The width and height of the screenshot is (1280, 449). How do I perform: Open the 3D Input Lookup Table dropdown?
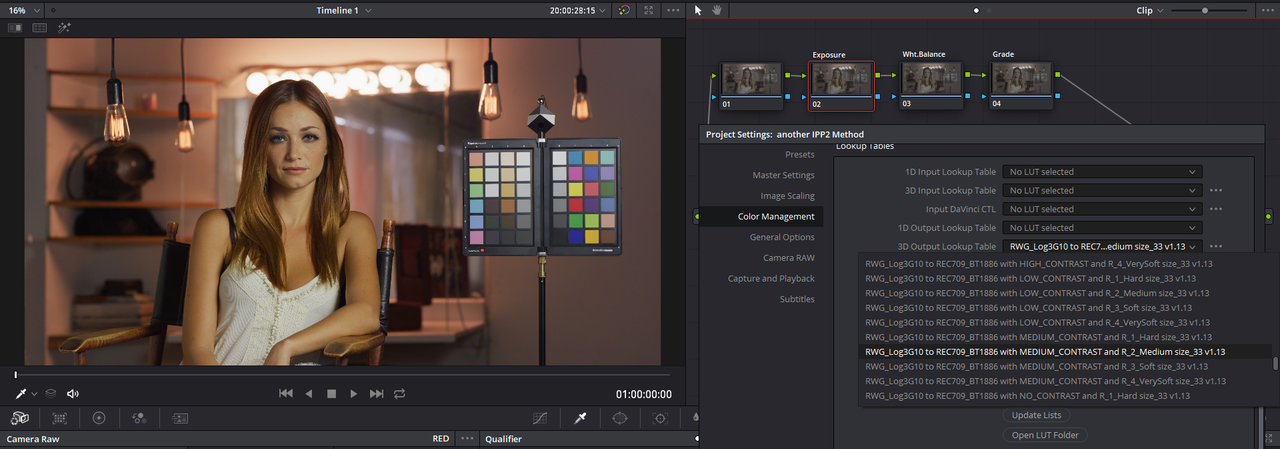pyautogui.click(x=1102, y=190)
